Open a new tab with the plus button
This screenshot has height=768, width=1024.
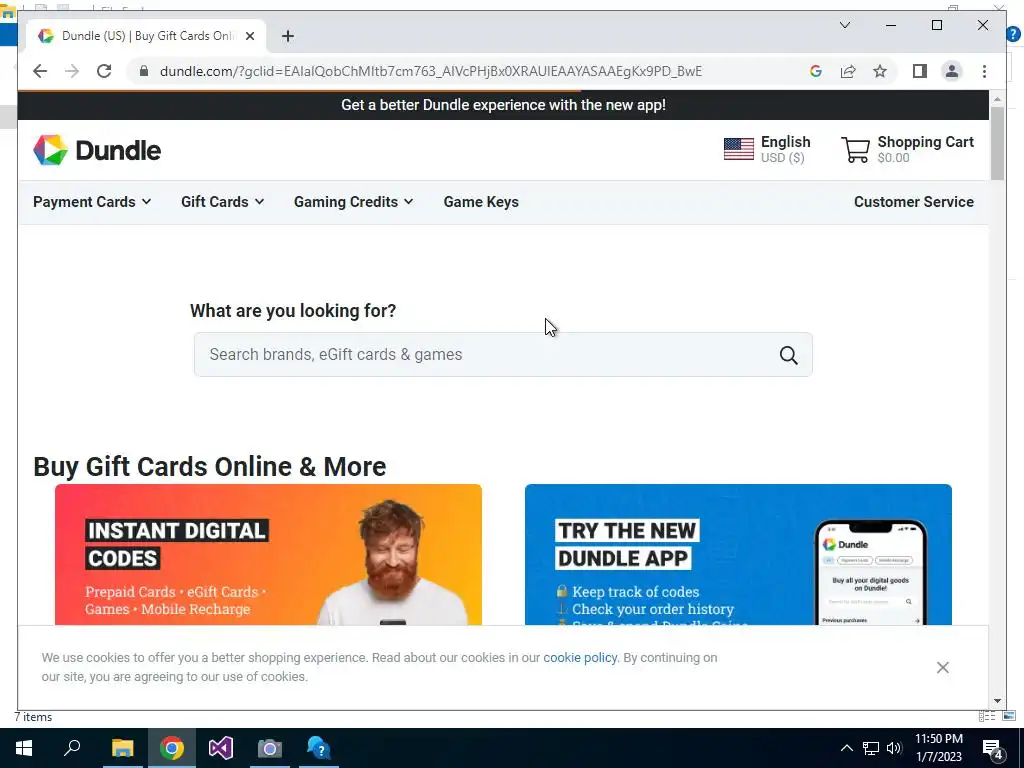pos(288,36)
